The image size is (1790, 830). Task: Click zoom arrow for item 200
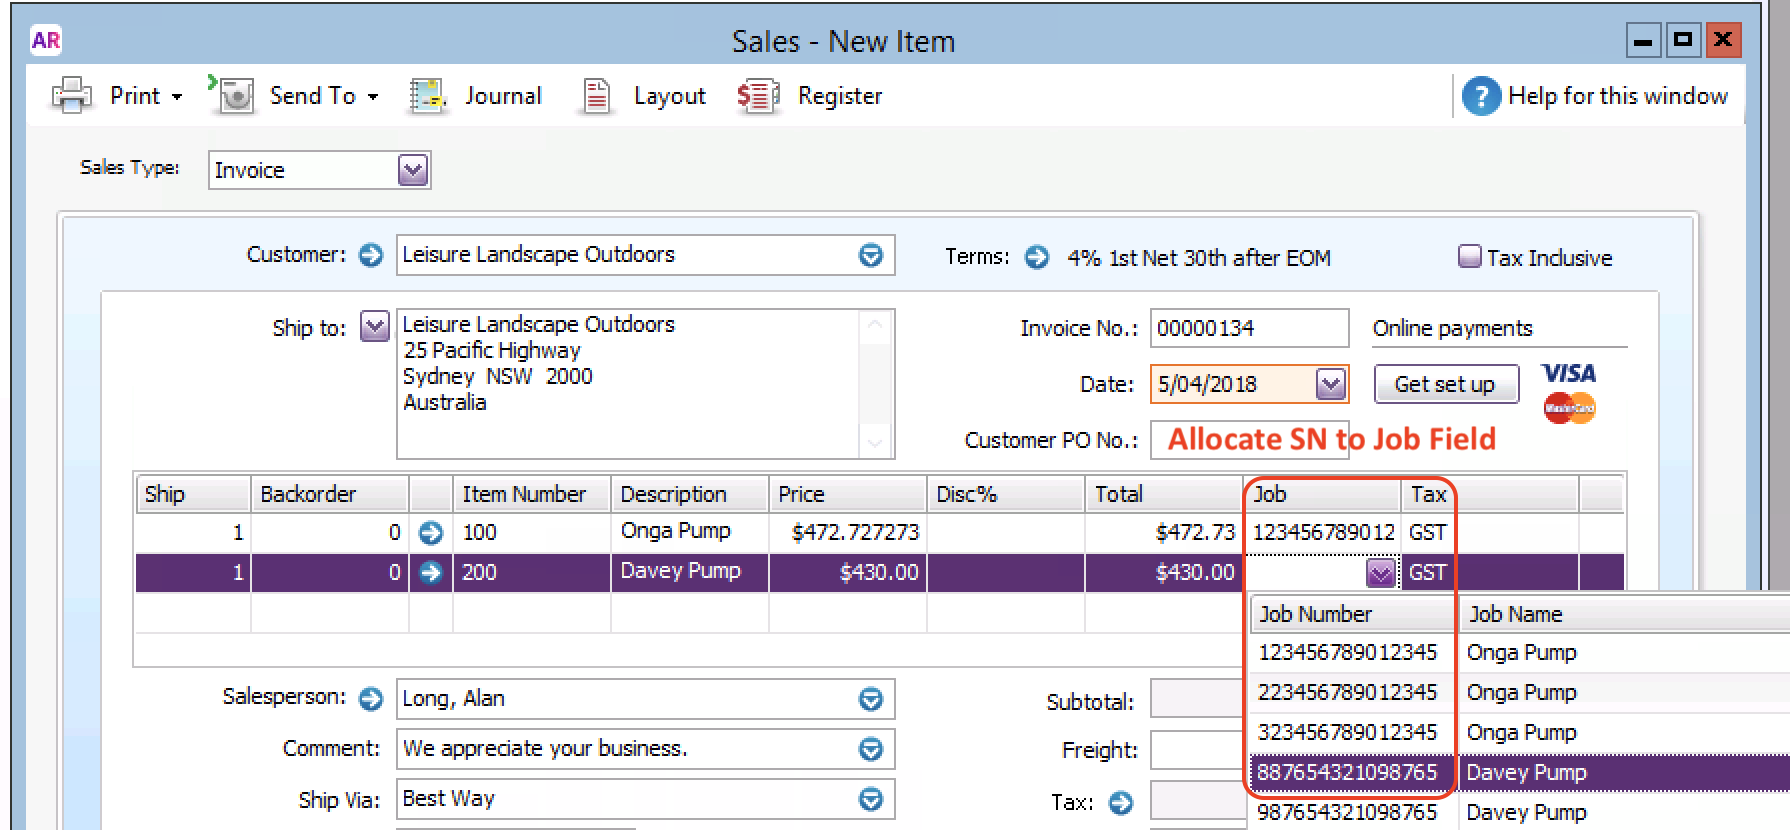pyautogui.click(x=431, y=573)
